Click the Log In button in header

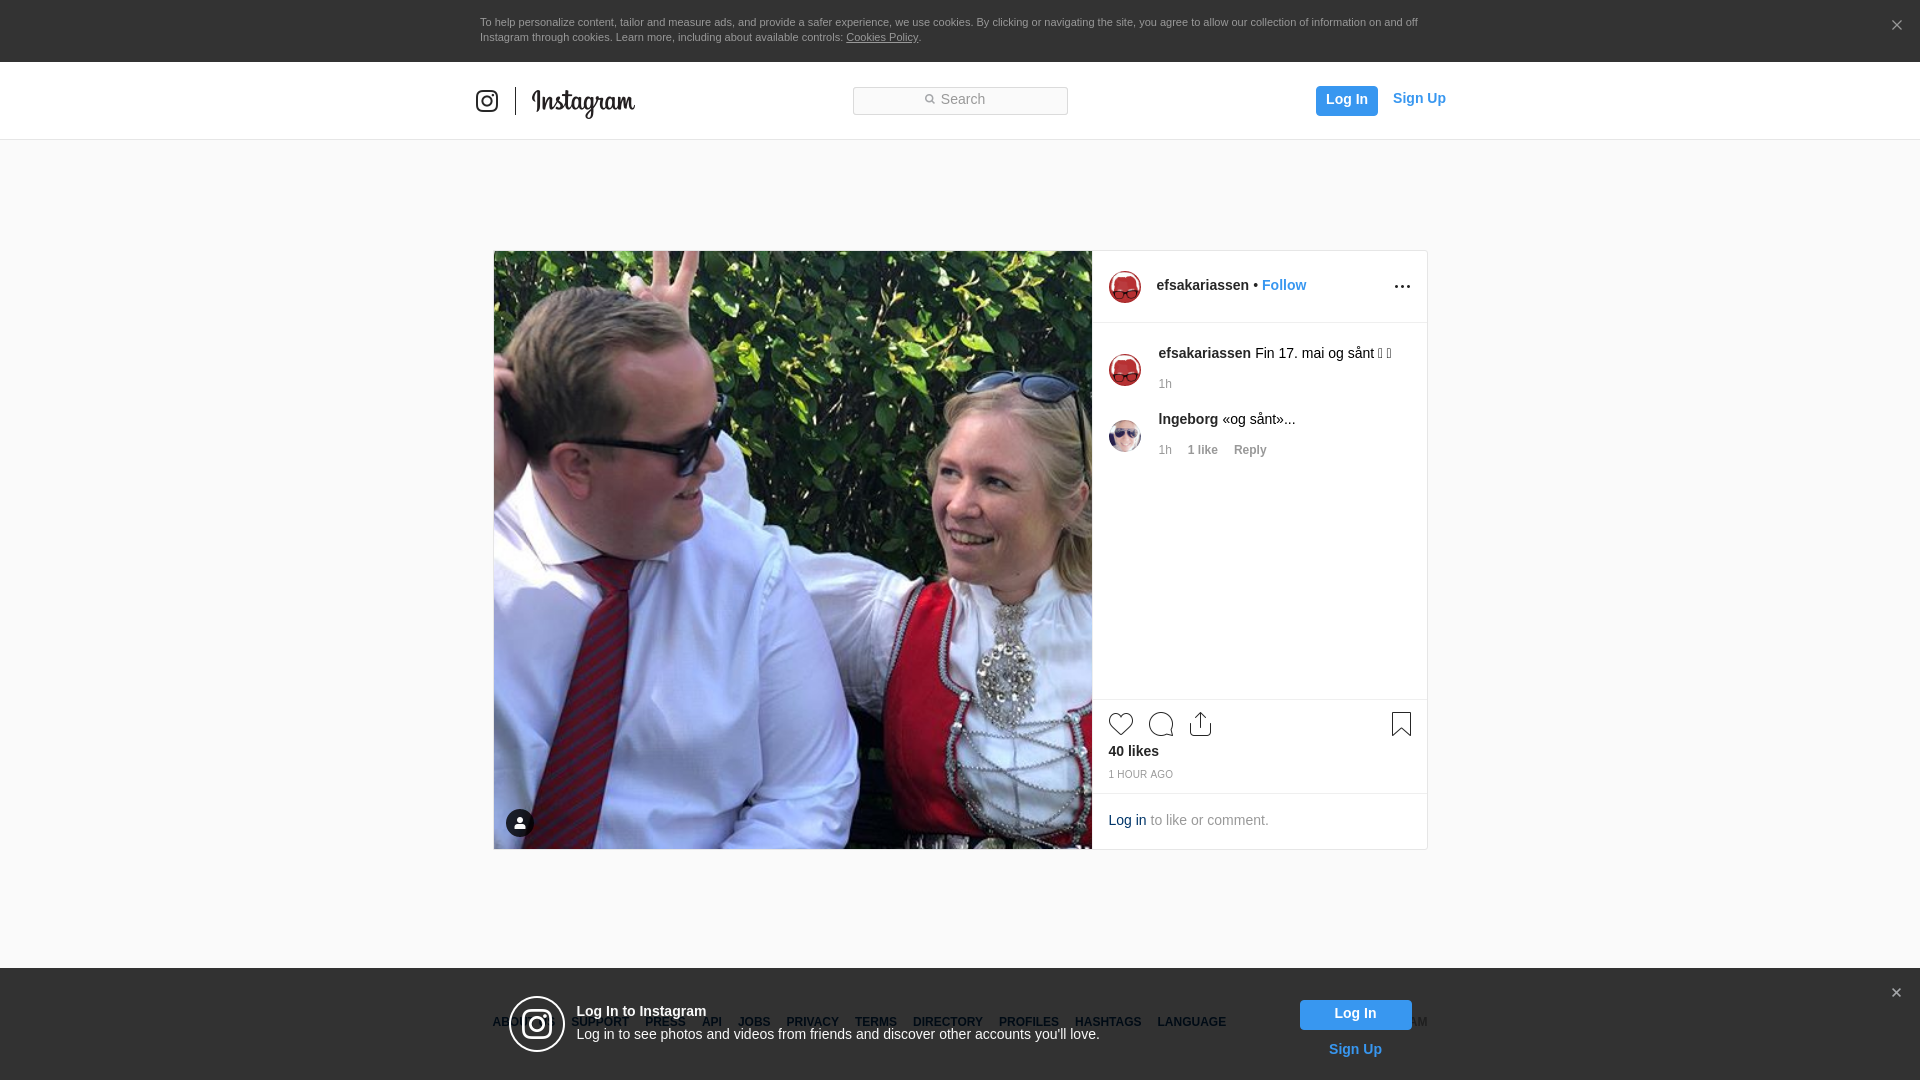pyautogui.click(x=1346, y=100)
